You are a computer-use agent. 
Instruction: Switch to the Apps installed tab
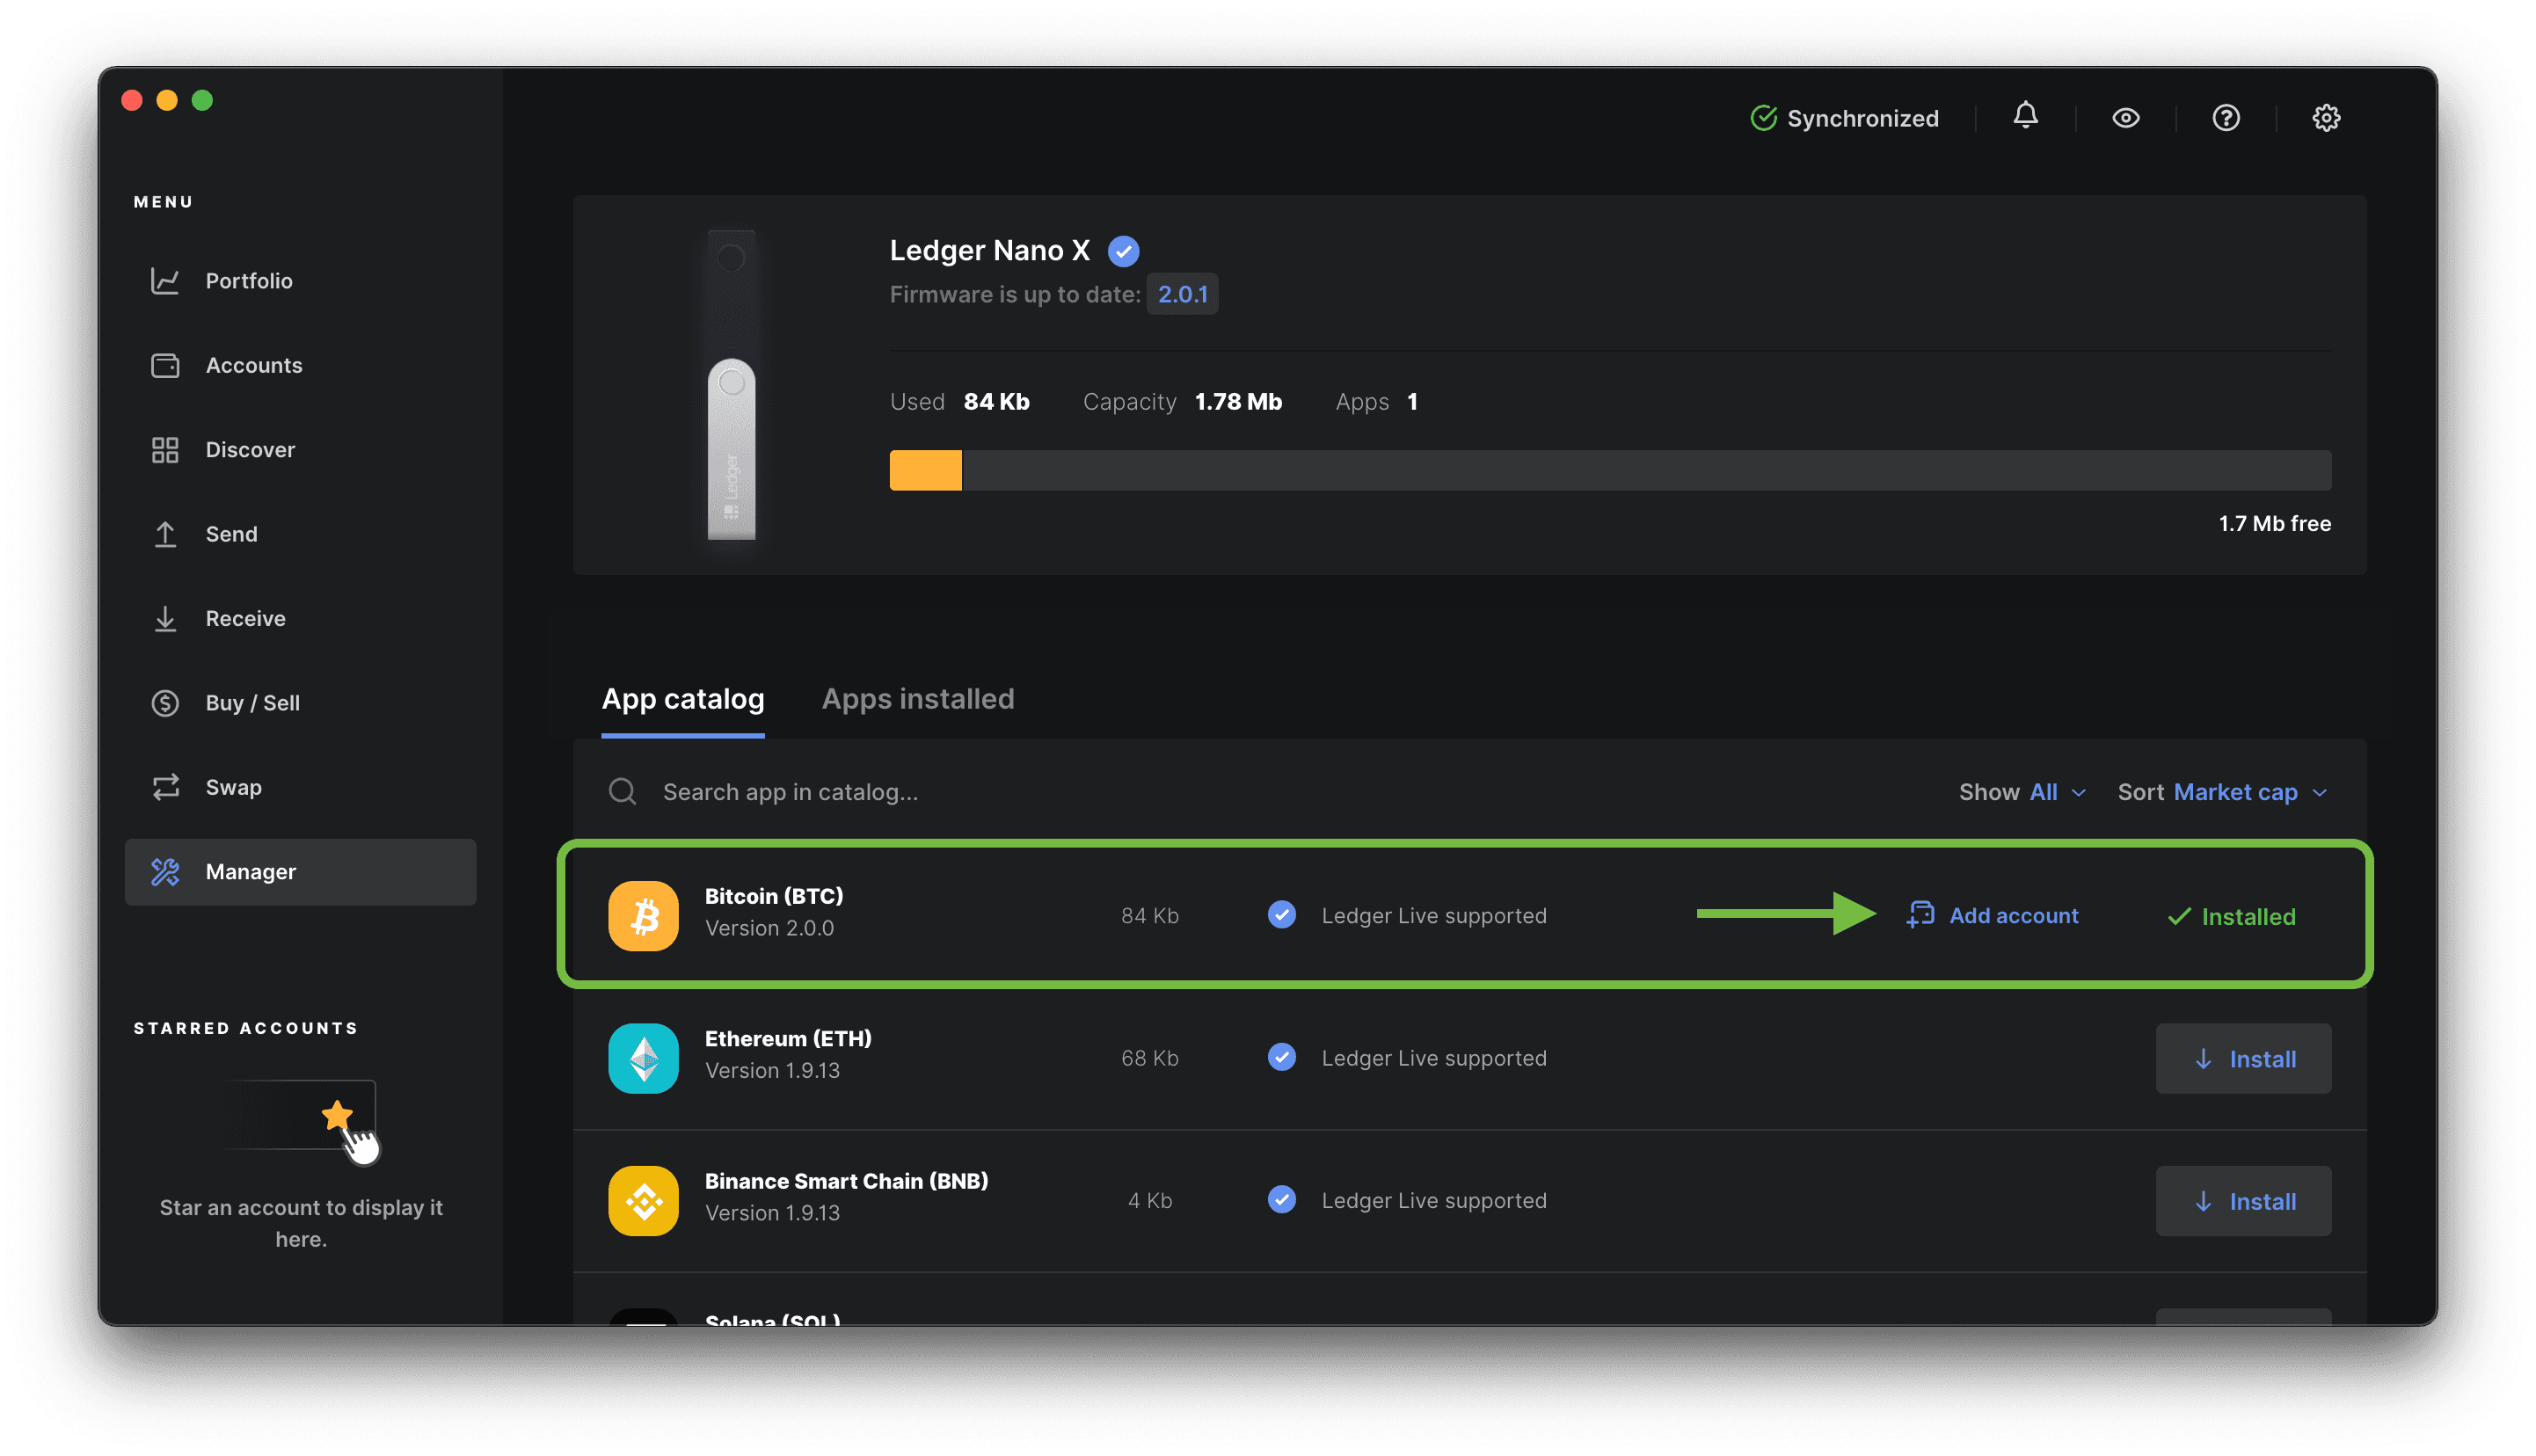(x=917, y=699)
